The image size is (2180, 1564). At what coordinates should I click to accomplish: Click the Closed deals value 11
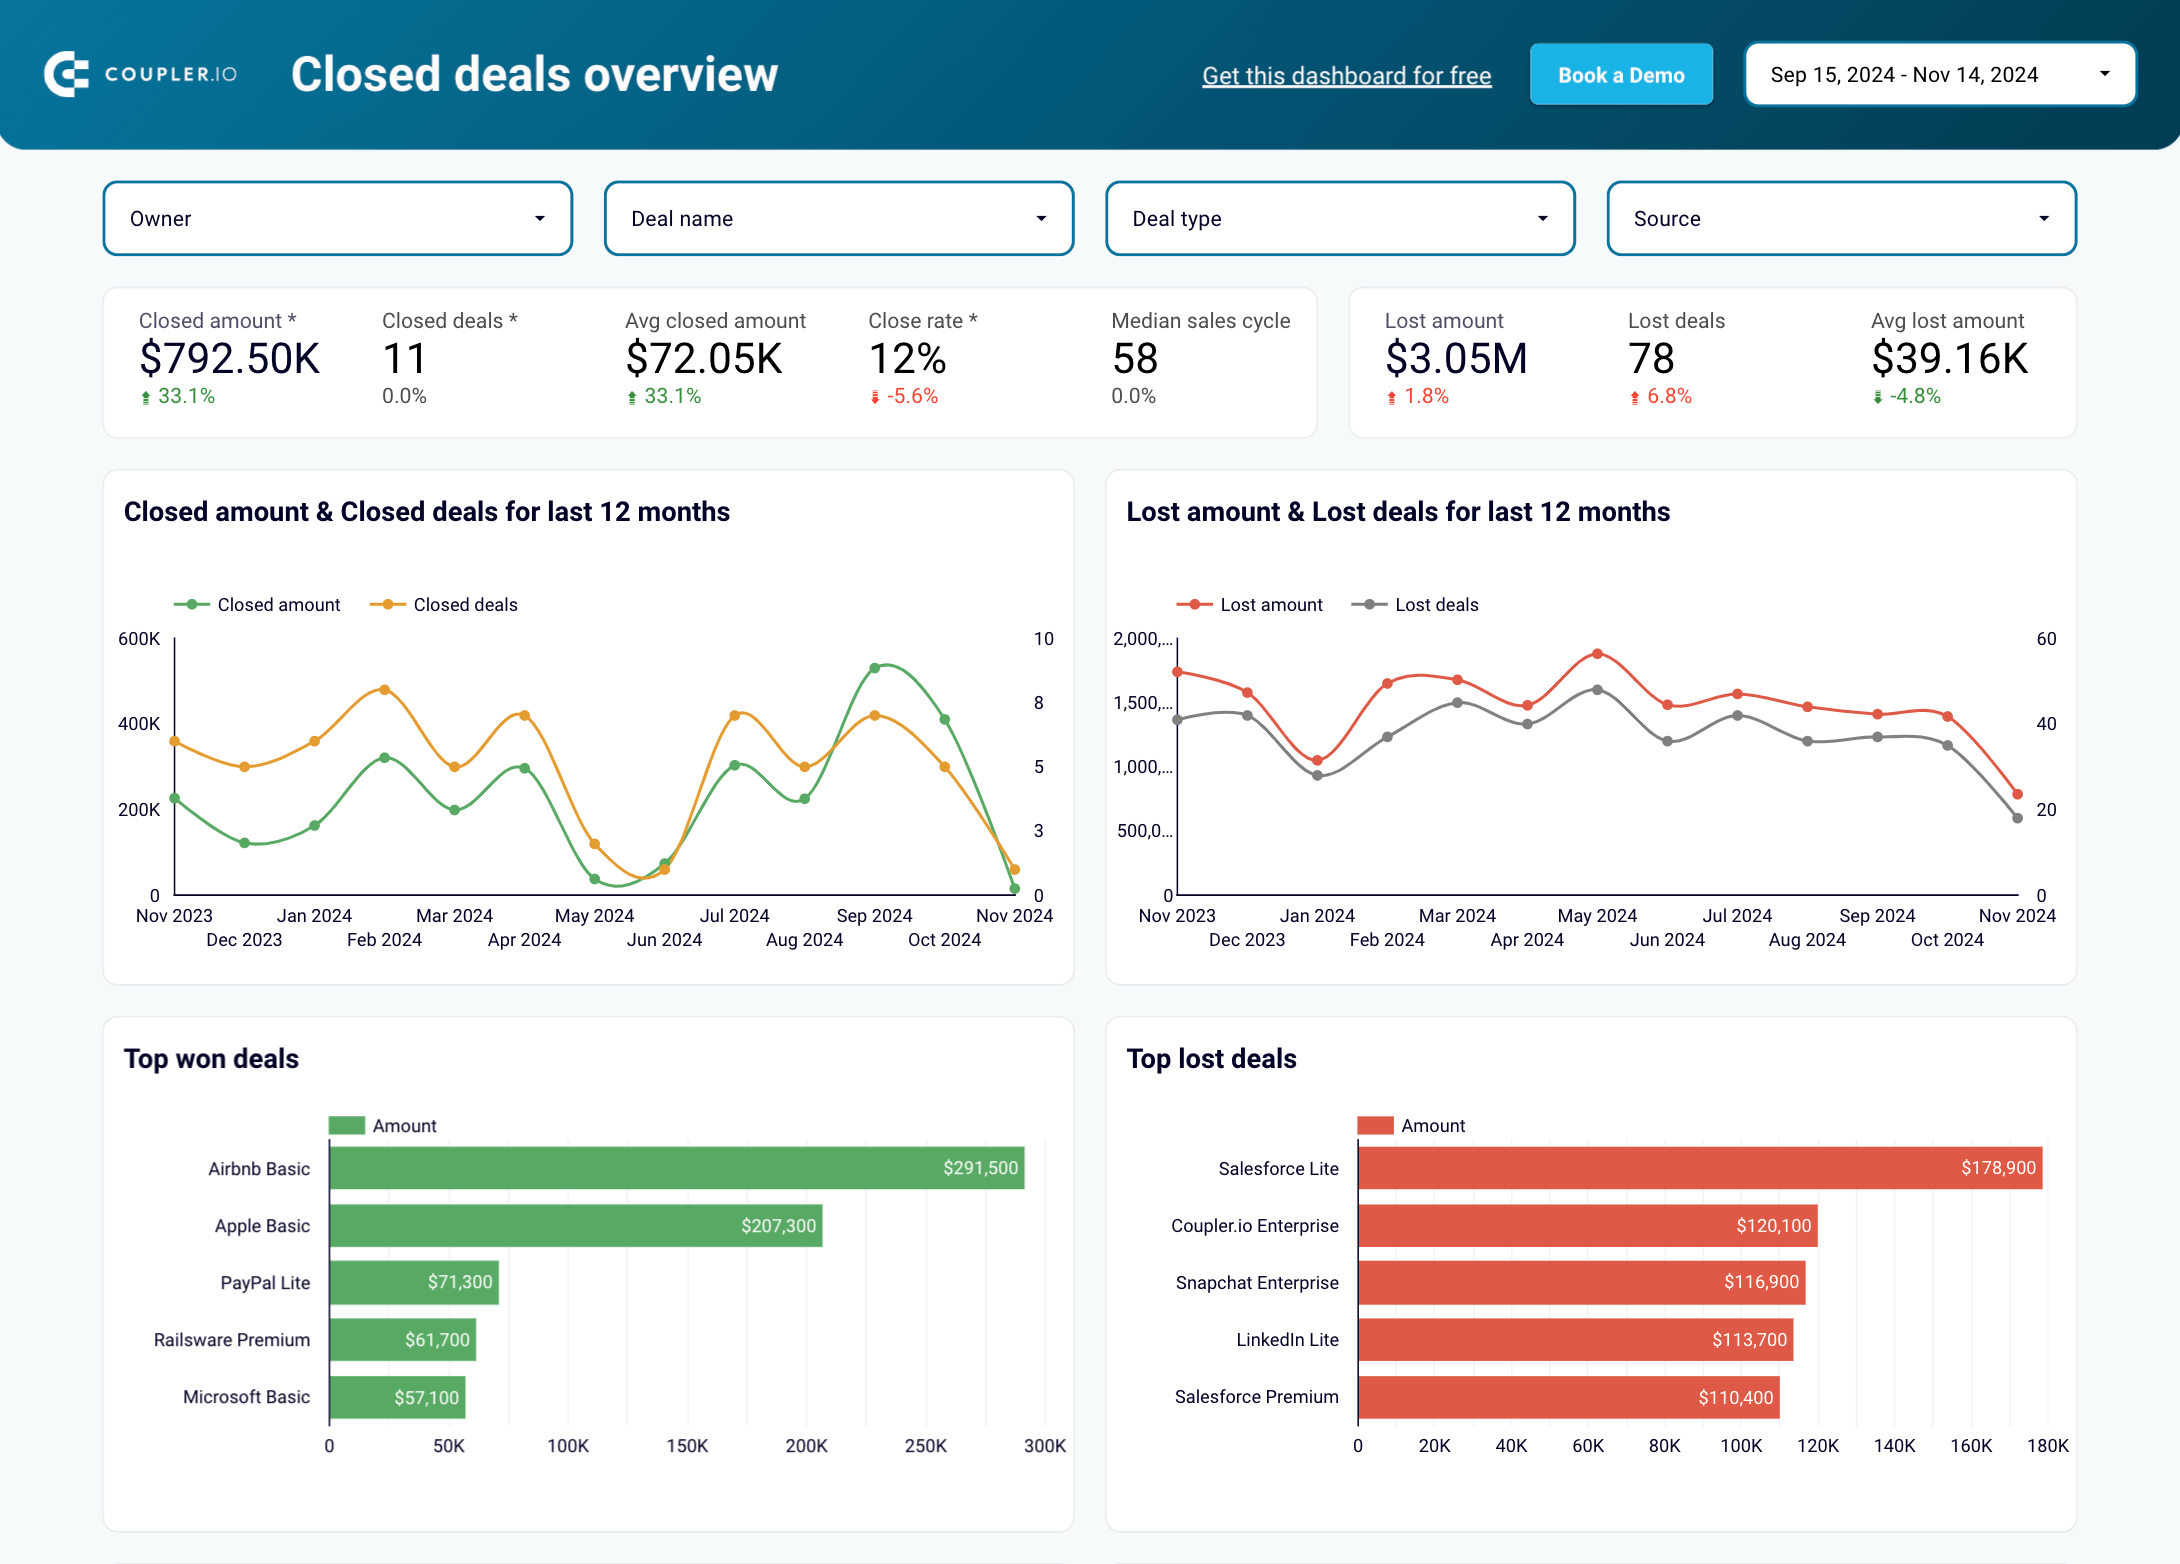point(404,358)
